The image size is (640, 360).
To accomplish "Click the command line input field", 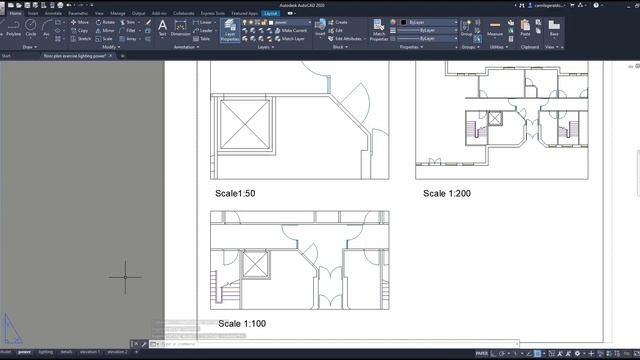I will tap(339, 344).
